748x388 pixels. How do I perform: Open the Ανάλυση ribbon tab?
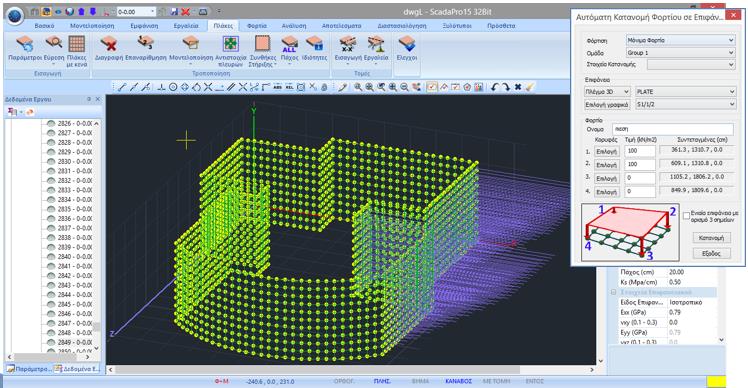294,26
